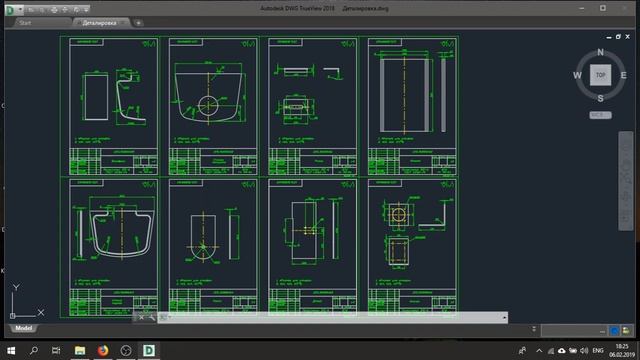This screenshot has height=360, width=640.
Task: Open the battery icon in system tray
Action: click(x=573, y=351)
